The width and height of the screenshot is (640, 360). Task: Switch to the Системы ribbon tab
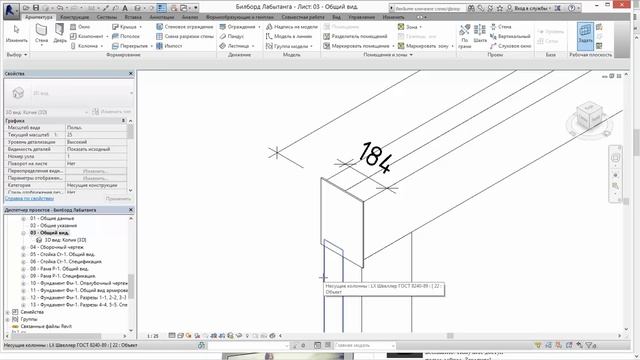point(107,17)
